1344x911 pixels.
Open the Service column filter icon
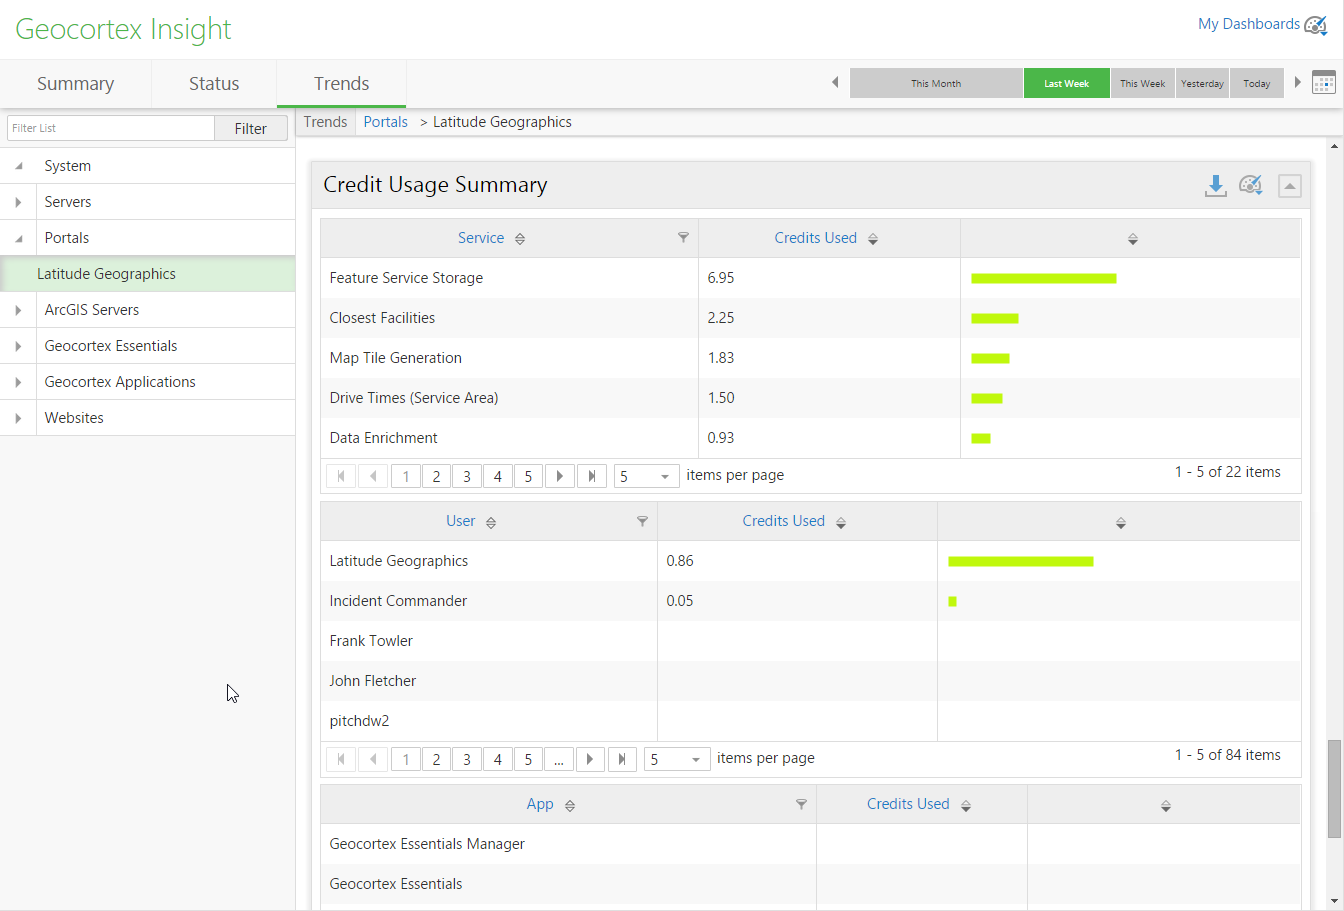[683, 238]
